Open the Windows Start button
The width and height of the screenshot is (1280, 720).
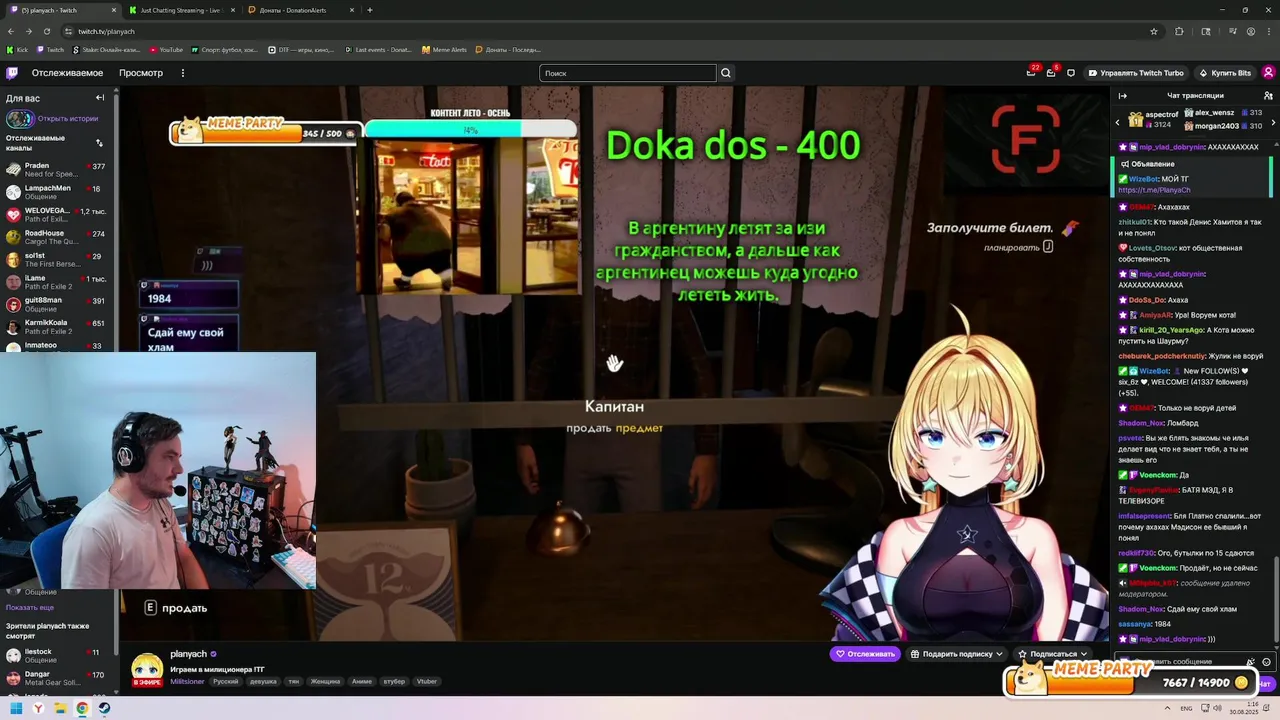(x=16, y=708)
